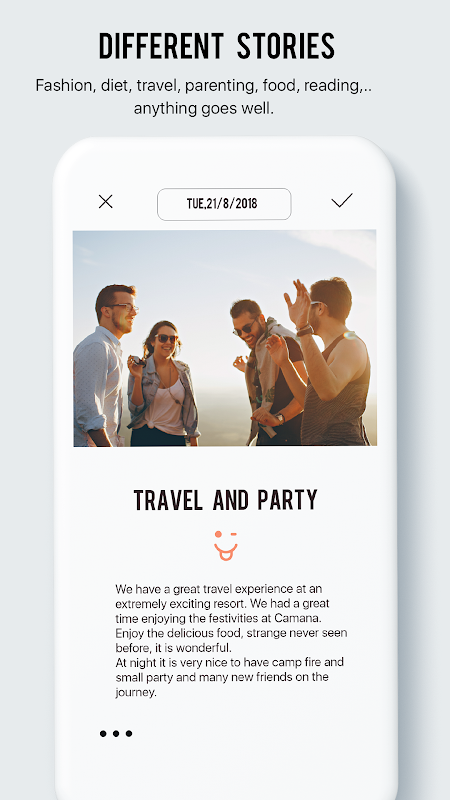Tap the woman wearing sunglasses in photo
Image resolution: width=450 pixels, height=800 pixels.
tap(162, 384)
